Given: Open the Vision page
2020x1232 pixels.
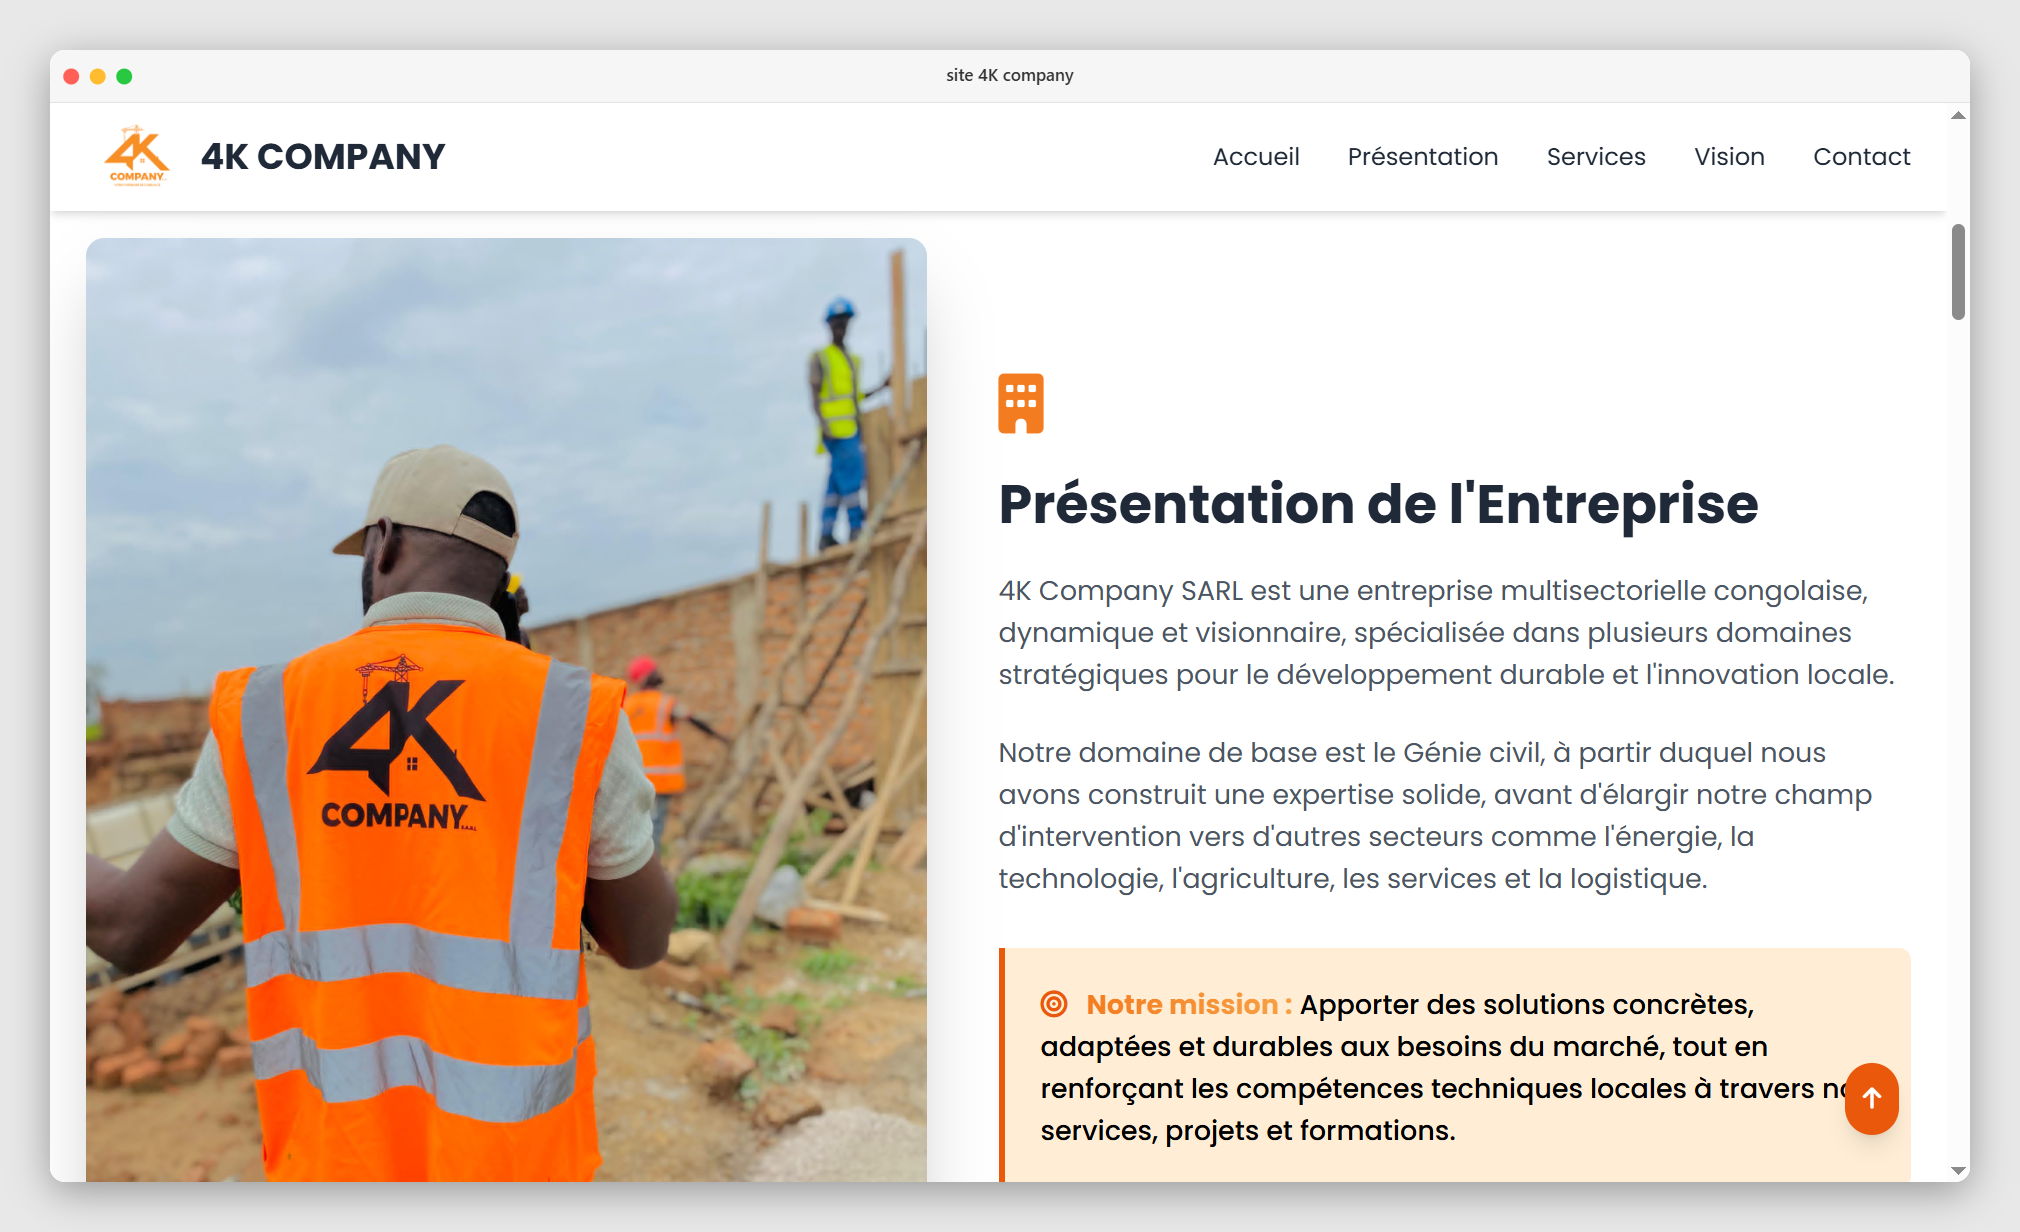Looking at the screenshot, I should click(1729, 157).
